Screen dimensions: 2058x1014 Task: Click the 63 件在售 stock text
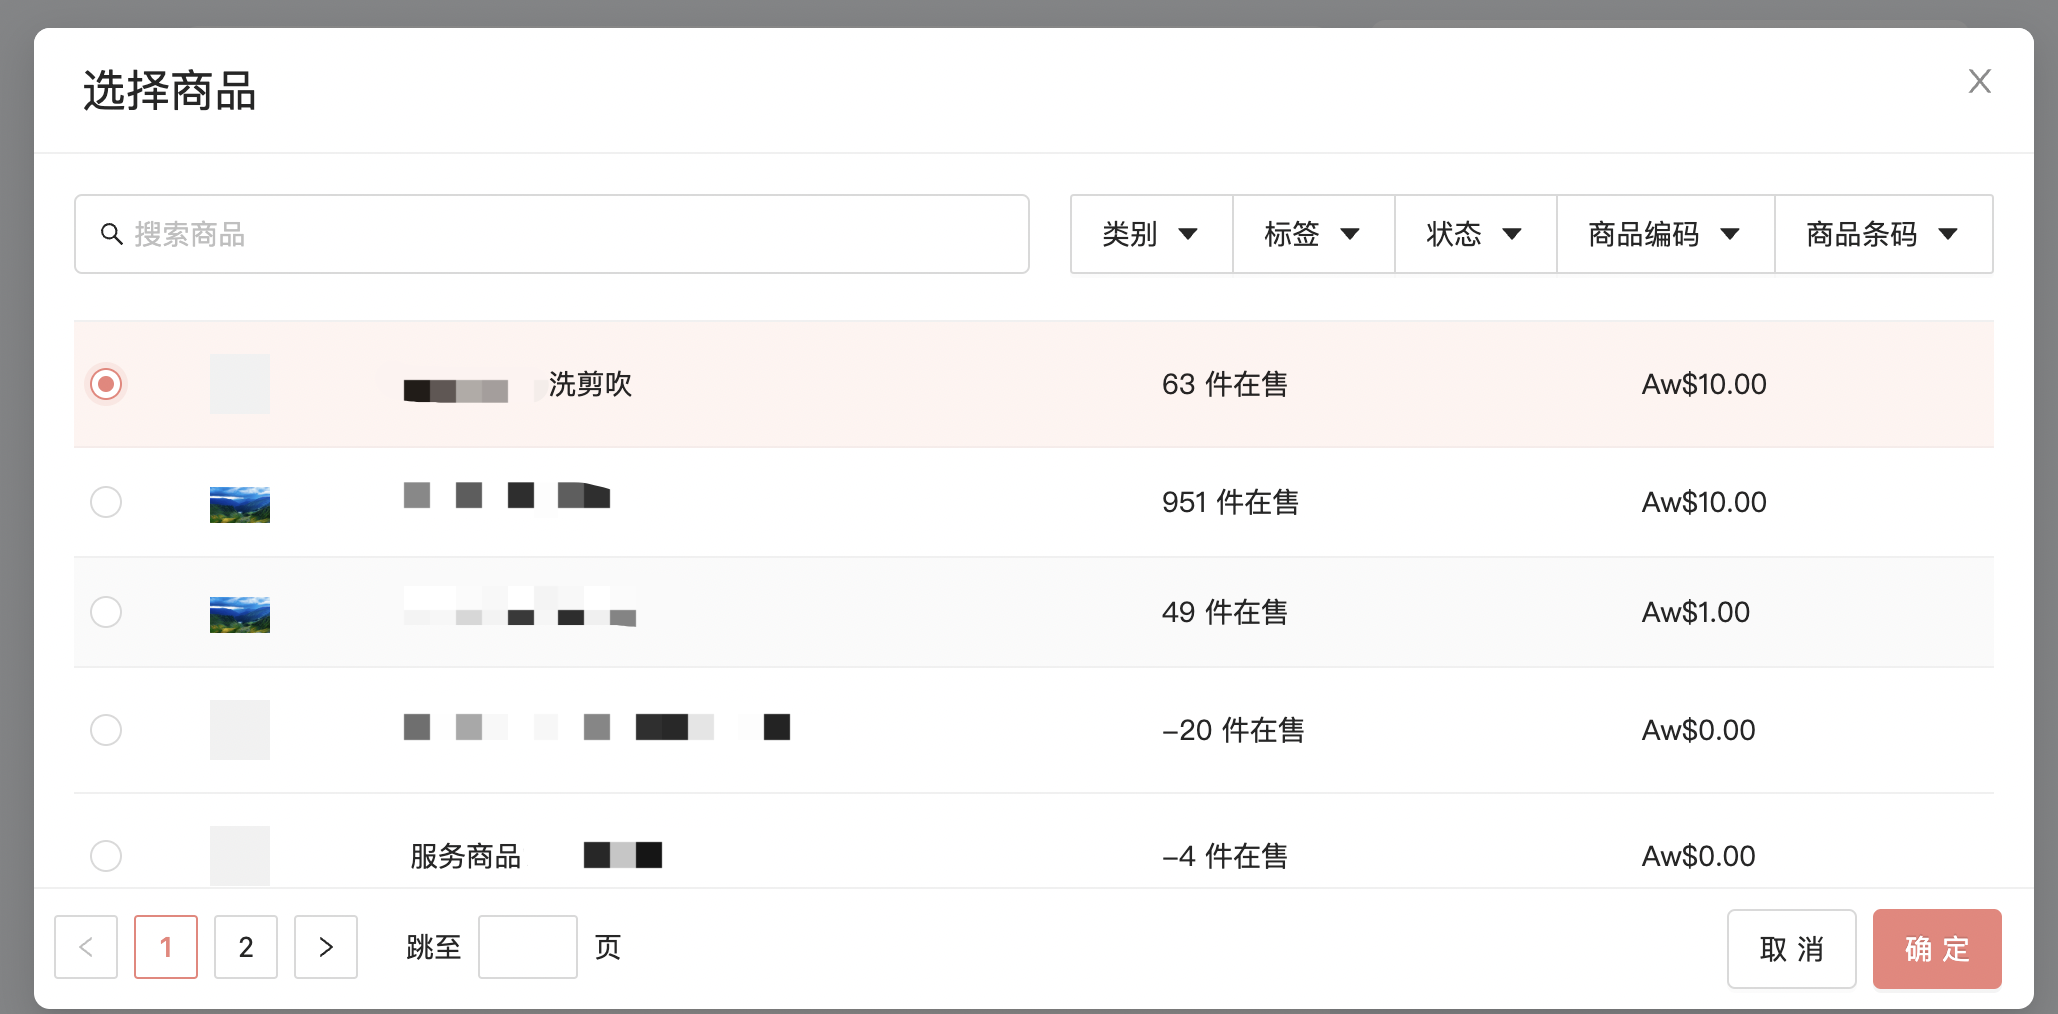click(x=1225, y=384)
